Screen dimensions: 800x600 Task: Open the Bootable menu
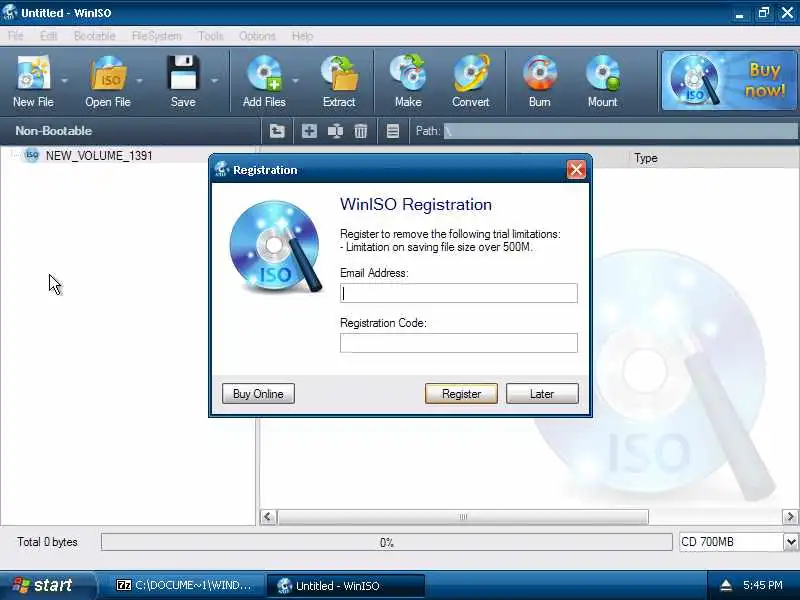pyautogui.click(x=94, y=36)
